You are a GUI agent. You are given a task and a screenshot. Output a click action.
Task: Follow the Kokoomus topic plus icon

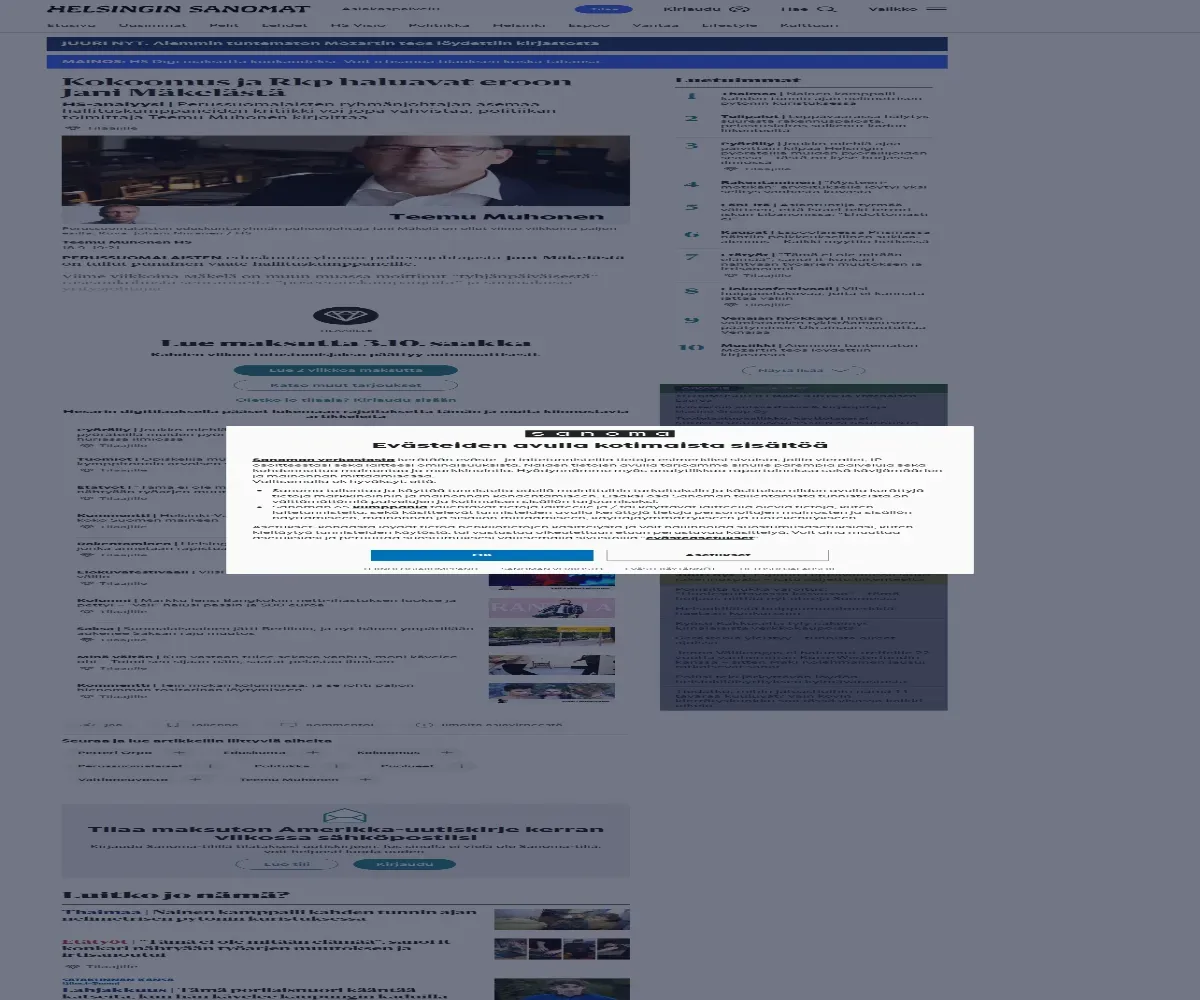[447, 752]
